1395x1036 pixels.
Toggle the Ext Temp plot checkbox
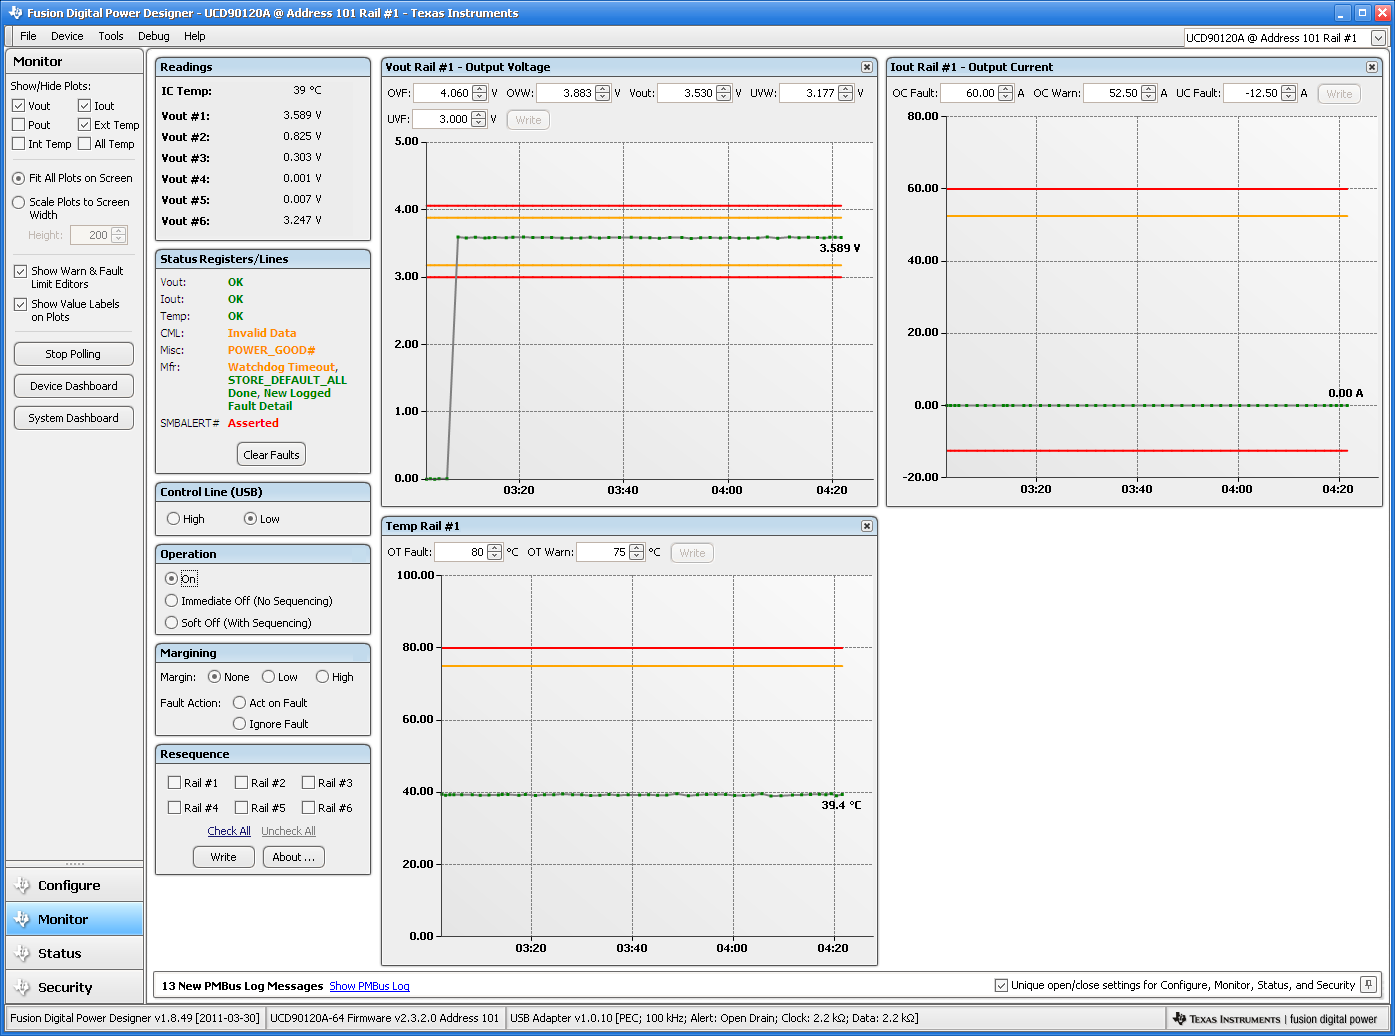point(84,125)
